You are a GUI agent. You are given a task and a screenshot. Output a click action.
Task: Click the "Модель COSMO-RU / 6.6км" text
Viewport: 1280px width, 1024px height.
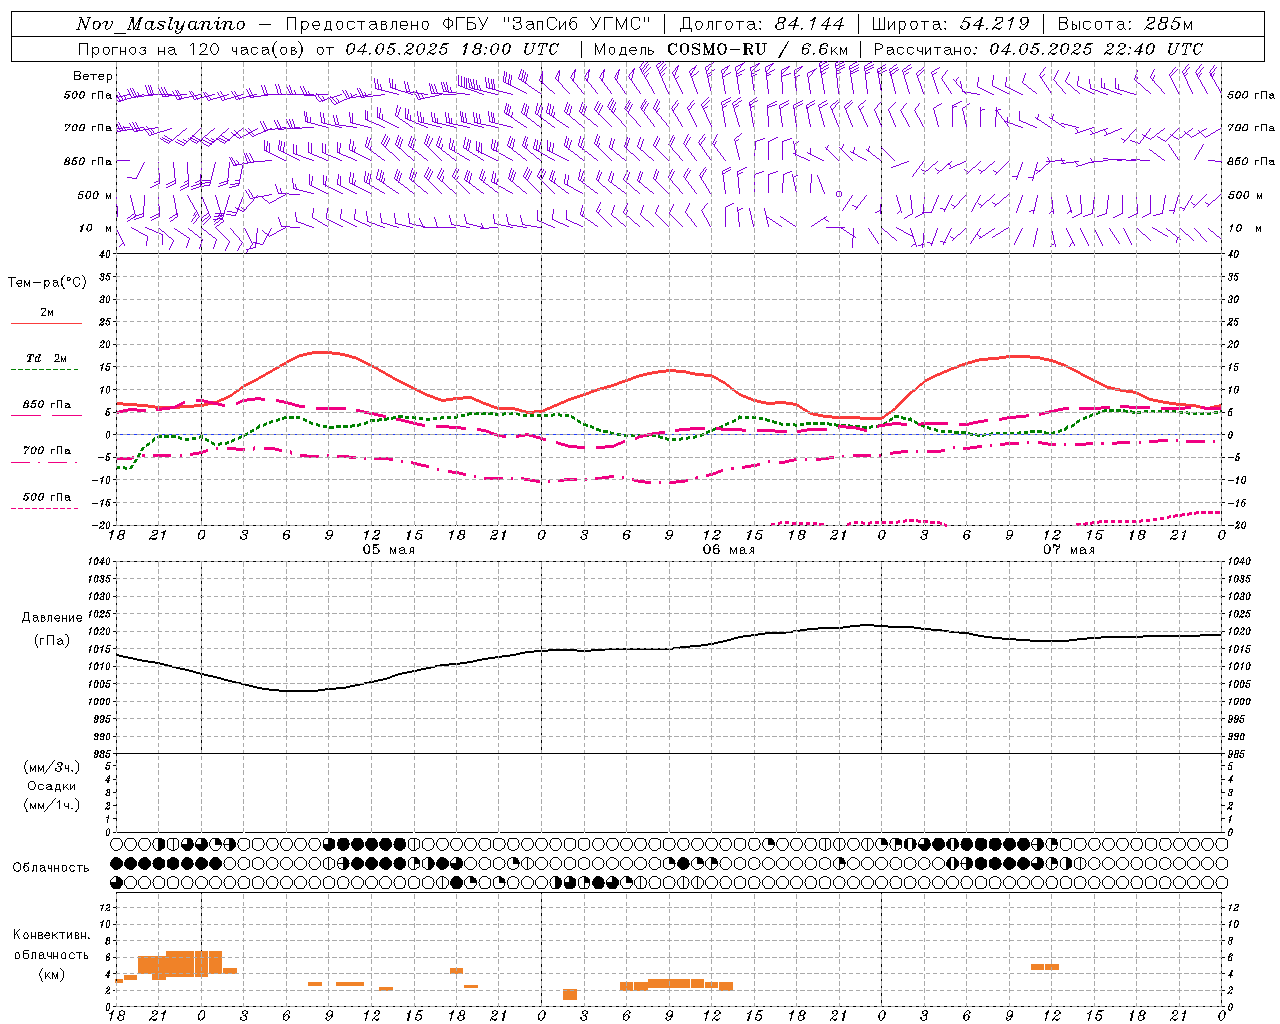point(721,49)
